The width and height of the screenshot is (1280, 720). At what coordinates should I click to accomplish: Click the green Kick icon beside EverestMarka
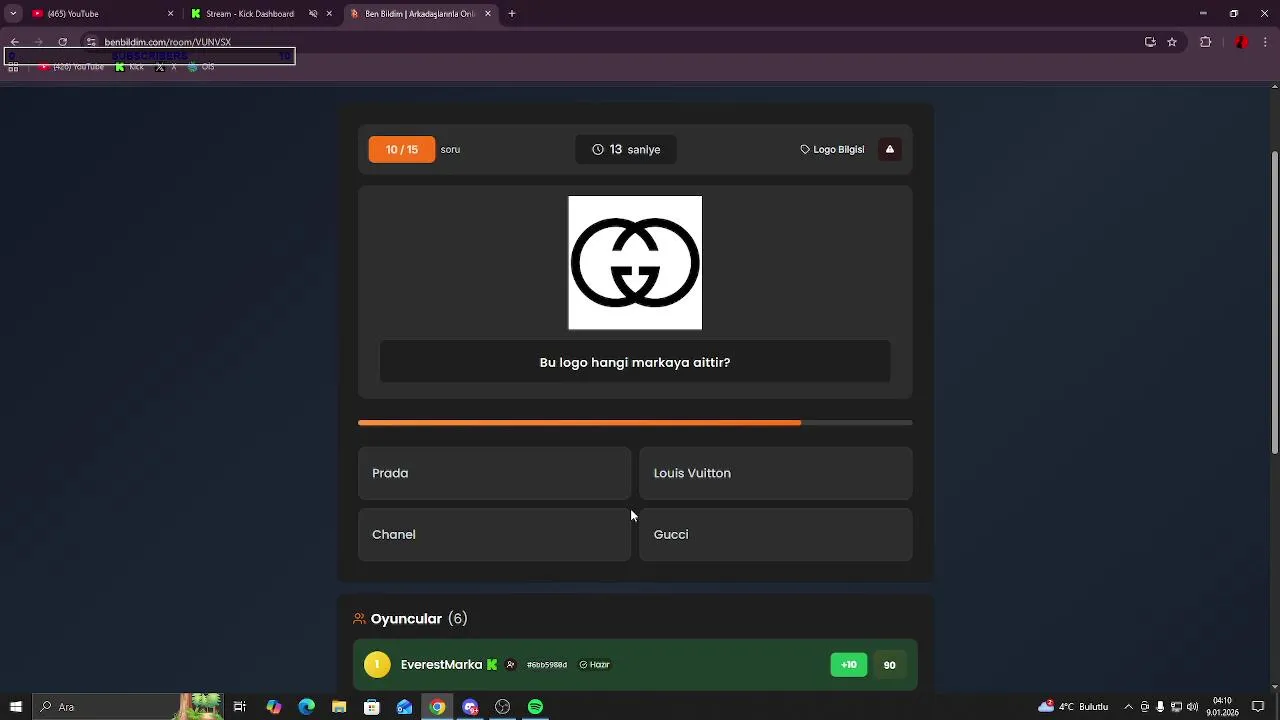click(x=491, y=665)
